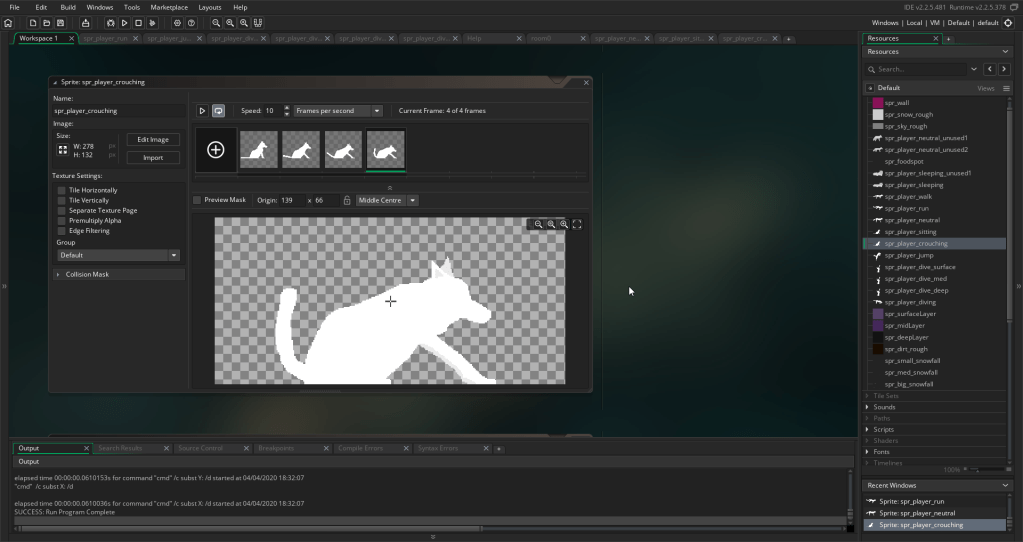The height and width of the screenshot is (542, 1023).
Task: Click the Run game play icon in main toolbar
Action: pyautogui.click(x=123, y=22)
